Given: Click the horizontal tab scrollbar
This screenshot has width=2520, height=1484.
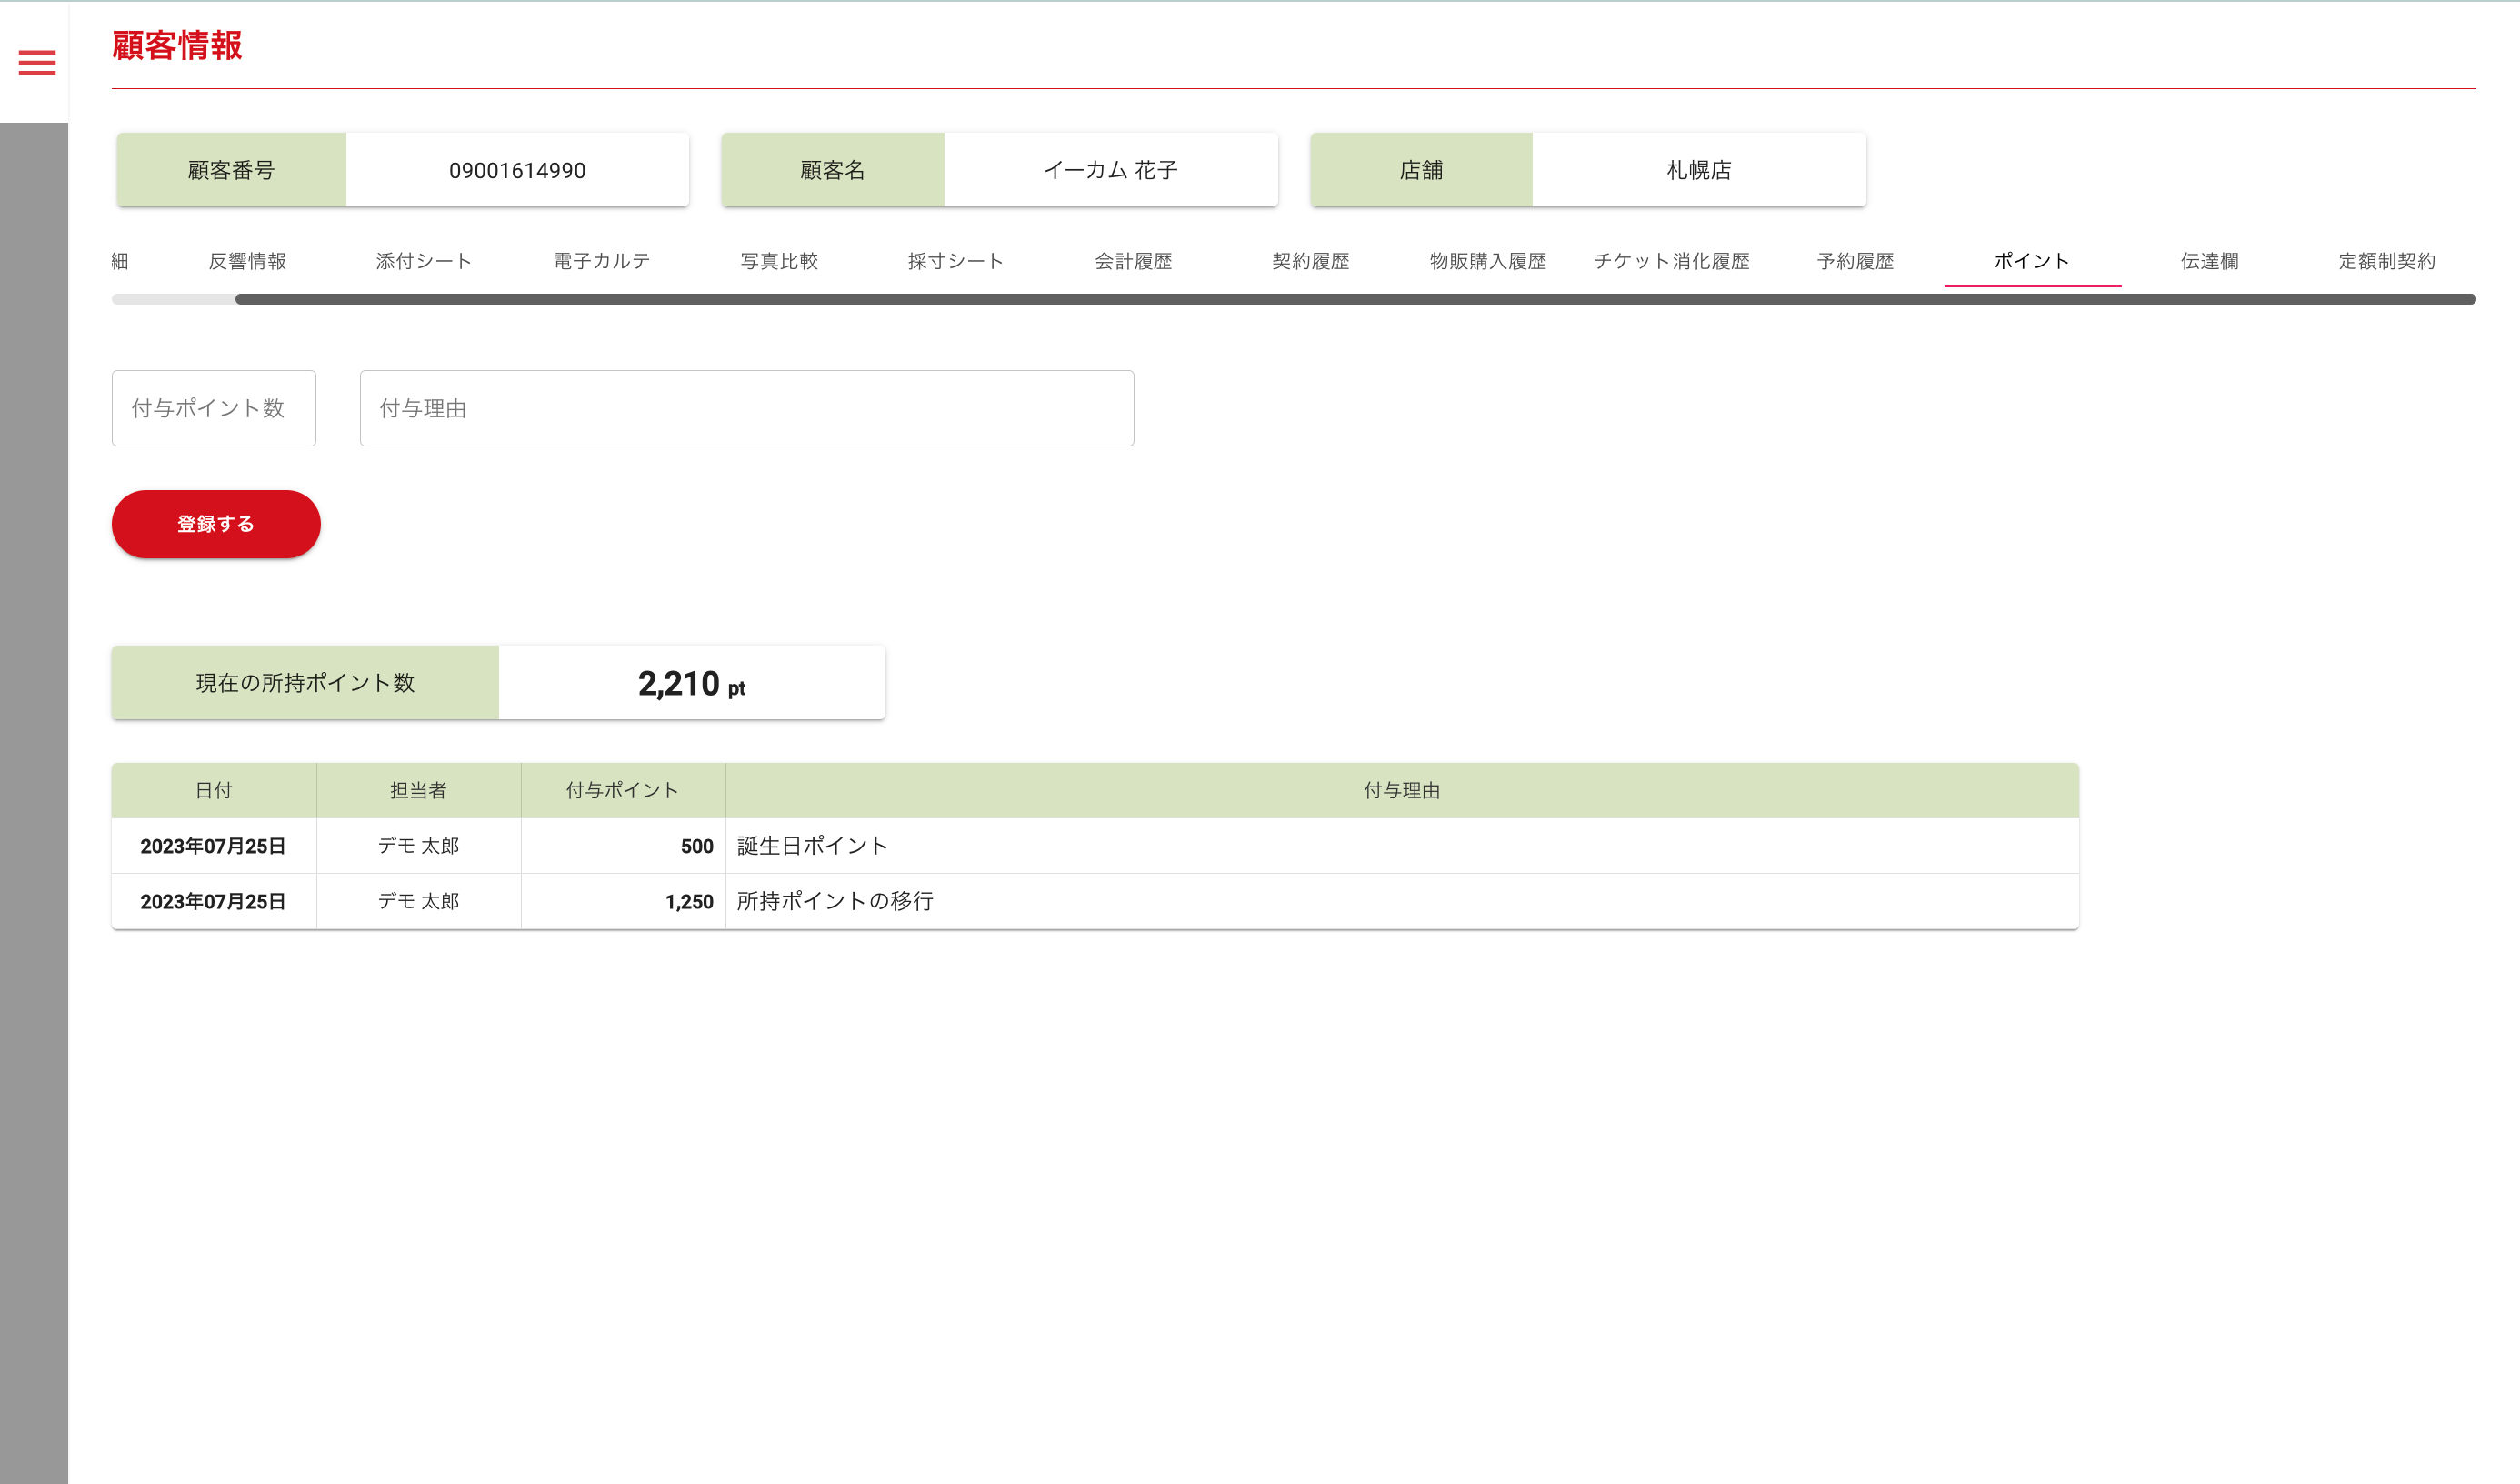Looking at the screenshot, I should (1354, 299).
